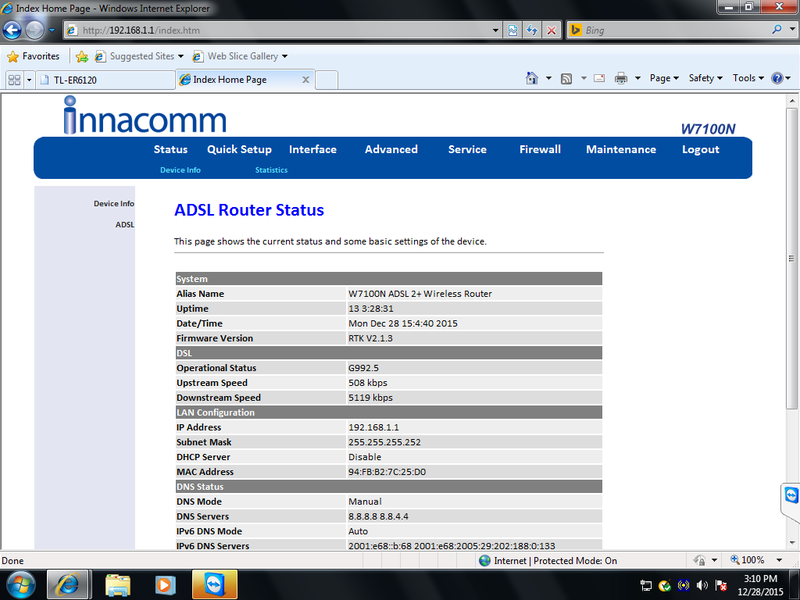Expand the Home button dropdown arrow
This screenshot has width=800, height=600.
(x=548, y=78)
